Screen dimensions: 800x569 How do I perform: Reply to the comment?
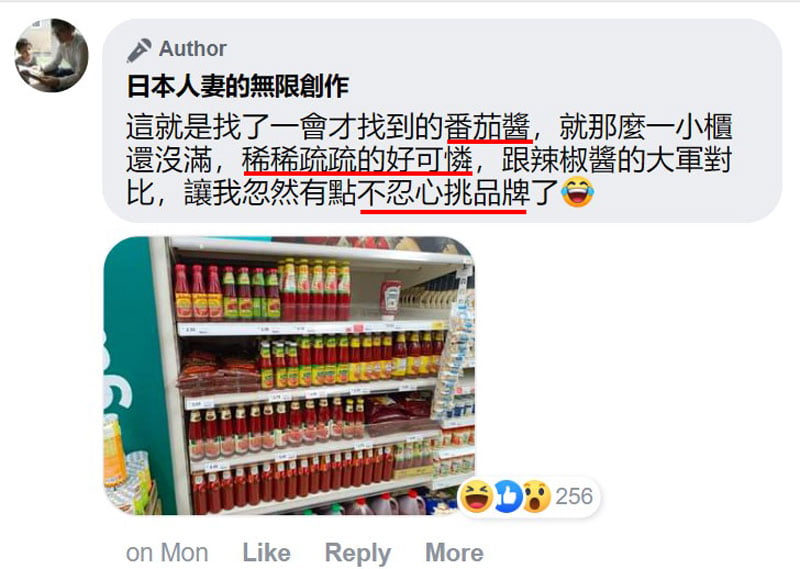point(358,553)
